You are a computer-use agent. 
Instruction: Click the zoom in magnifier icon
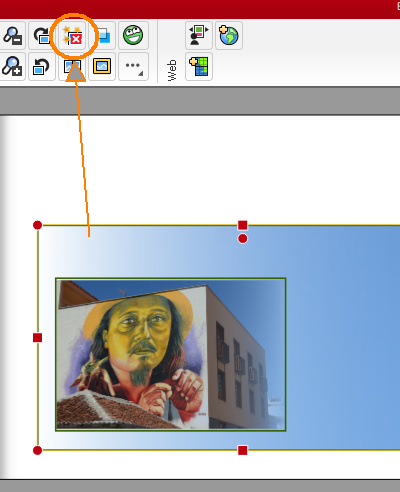(x=12, y=66)
